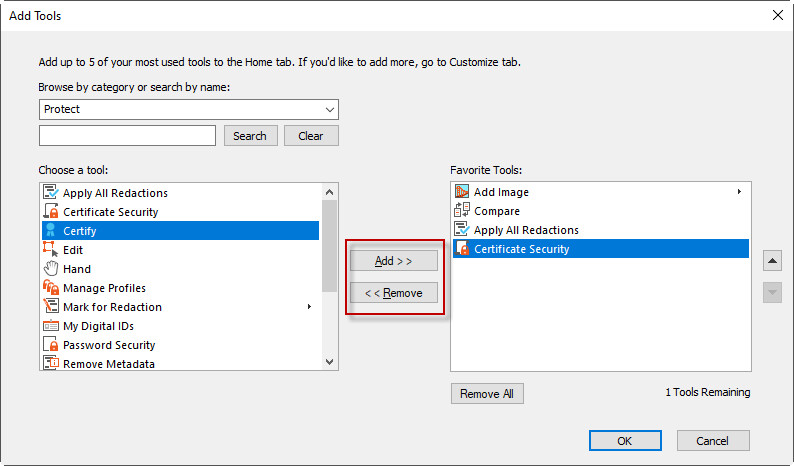Viewport: 794px width, 466px height.
Task: Click the Password Security lock icon
Action: (x=51, y=345)
